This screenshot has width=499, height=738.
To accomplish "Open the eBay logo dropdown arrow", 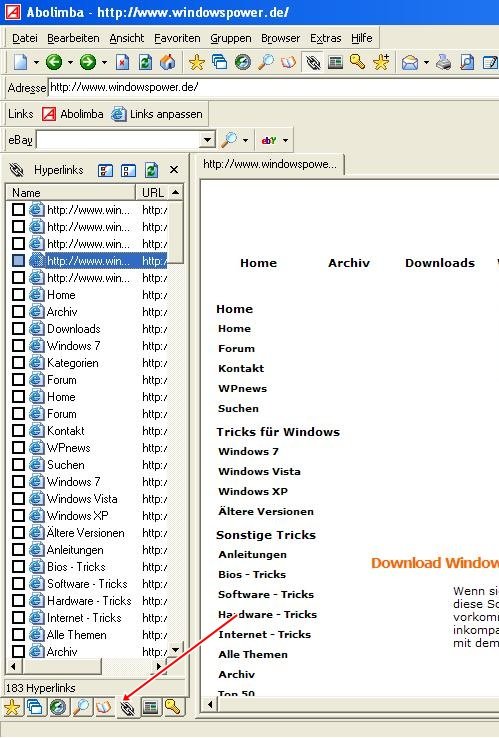I will (x=285, y=140).
